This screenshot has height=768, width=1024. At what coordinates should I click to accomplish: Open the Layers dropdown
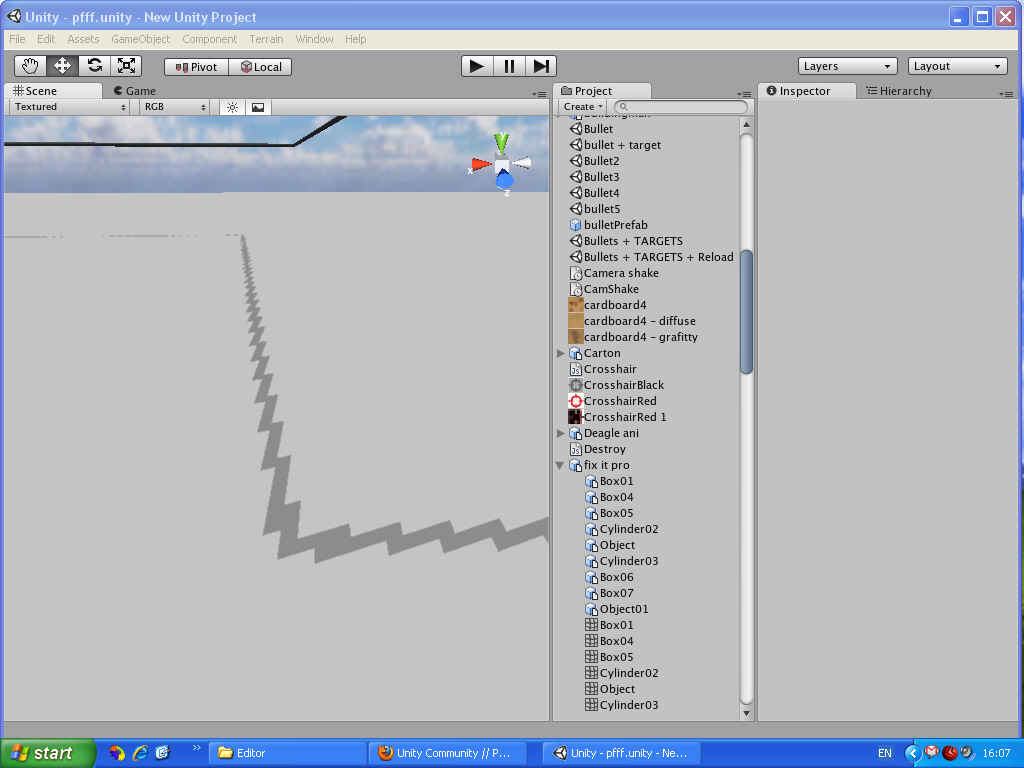coord(846,66)
